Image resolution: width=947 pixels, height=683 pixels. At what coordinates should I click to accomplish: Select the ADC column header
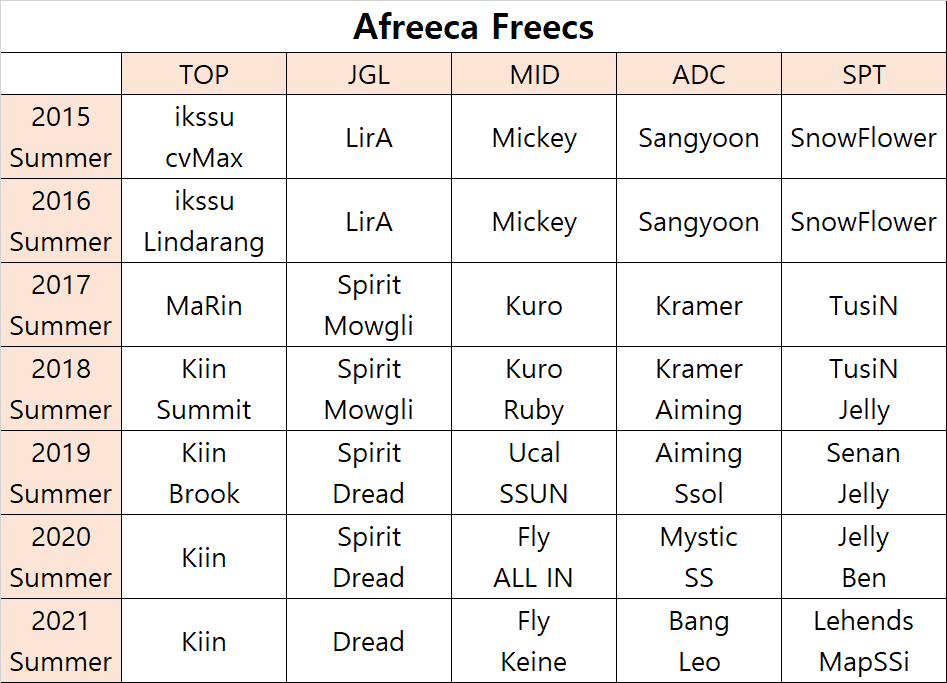click(x=699, y=74)
